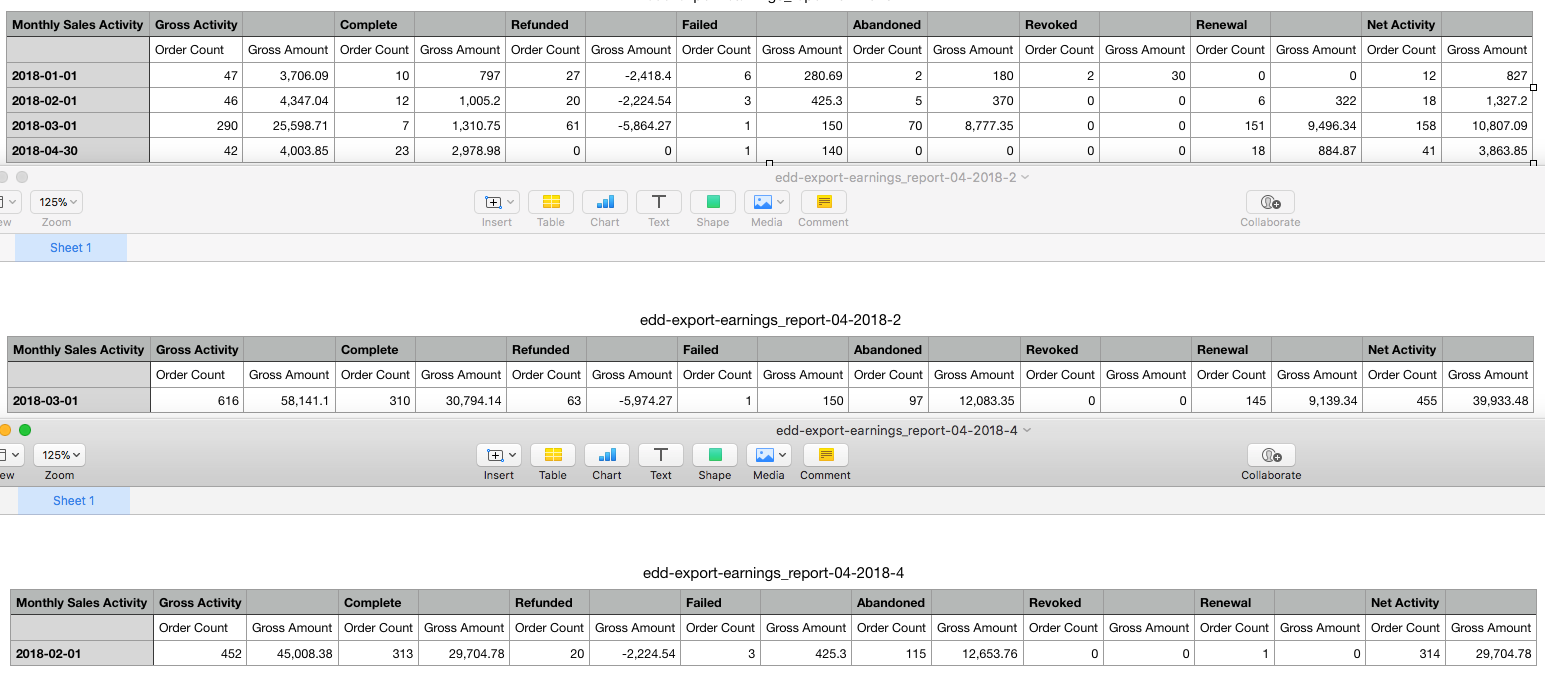Click cell with value 9,139.34
This screenshot has width=1545, height=674.
tap(1317, 400)
